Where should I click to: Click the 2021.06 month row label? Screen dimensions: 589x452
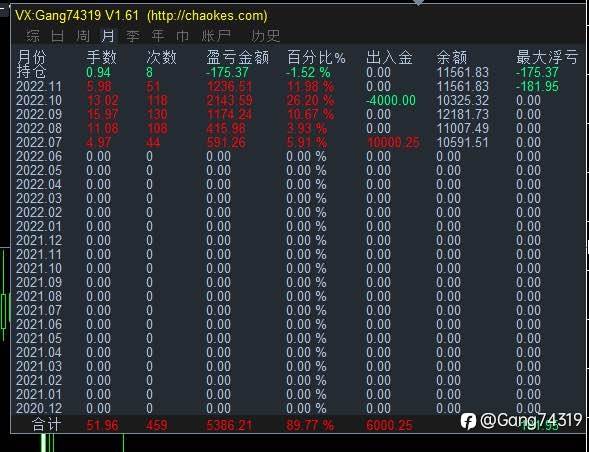[39, 325]
